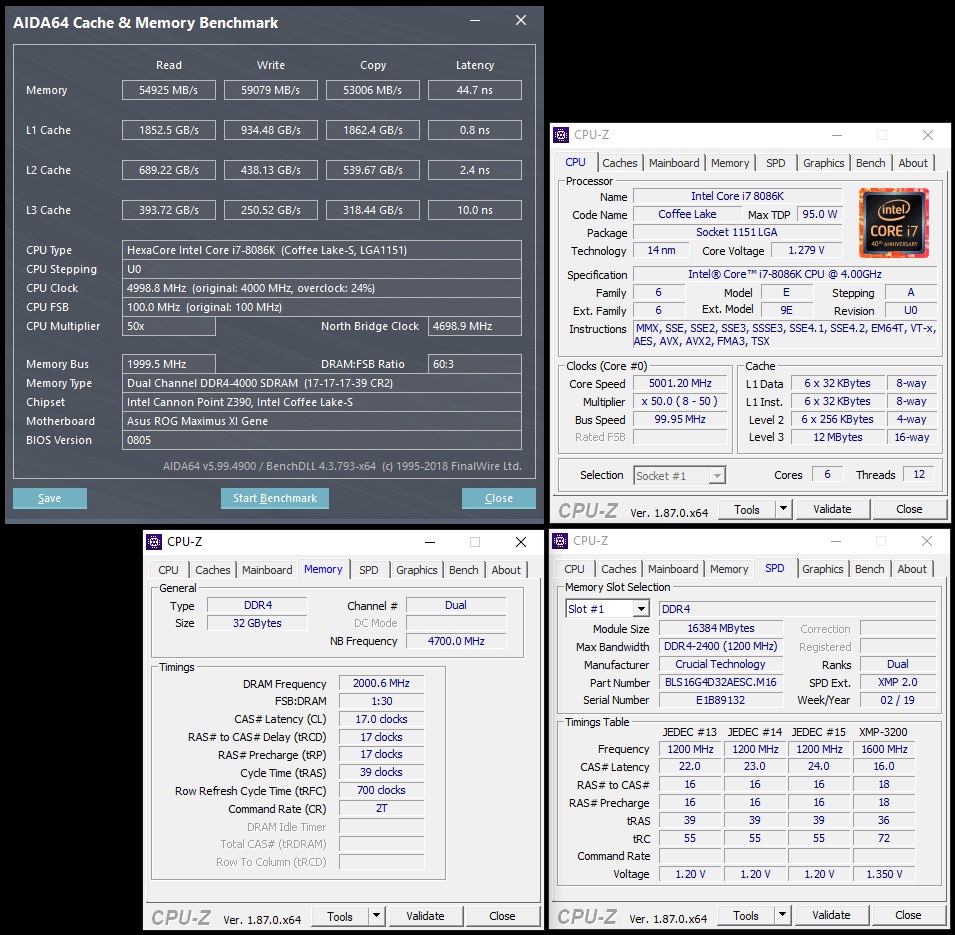Click processor Name Intel Core i7 8086K
The height and width of the screenshot is (935, 955).
coord(738,196)
